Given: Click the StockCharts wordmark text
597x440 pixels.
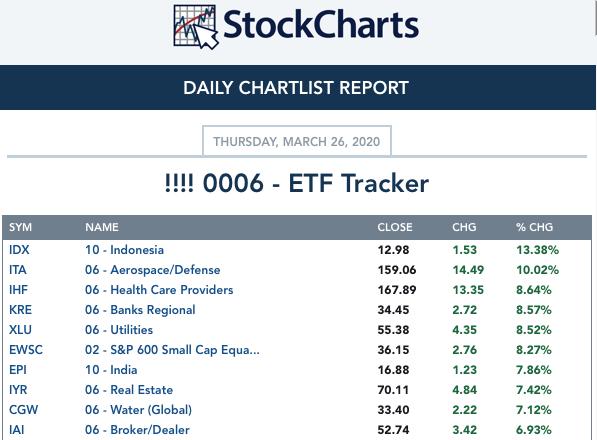Looking at the screenshot, I should [321, 25].
